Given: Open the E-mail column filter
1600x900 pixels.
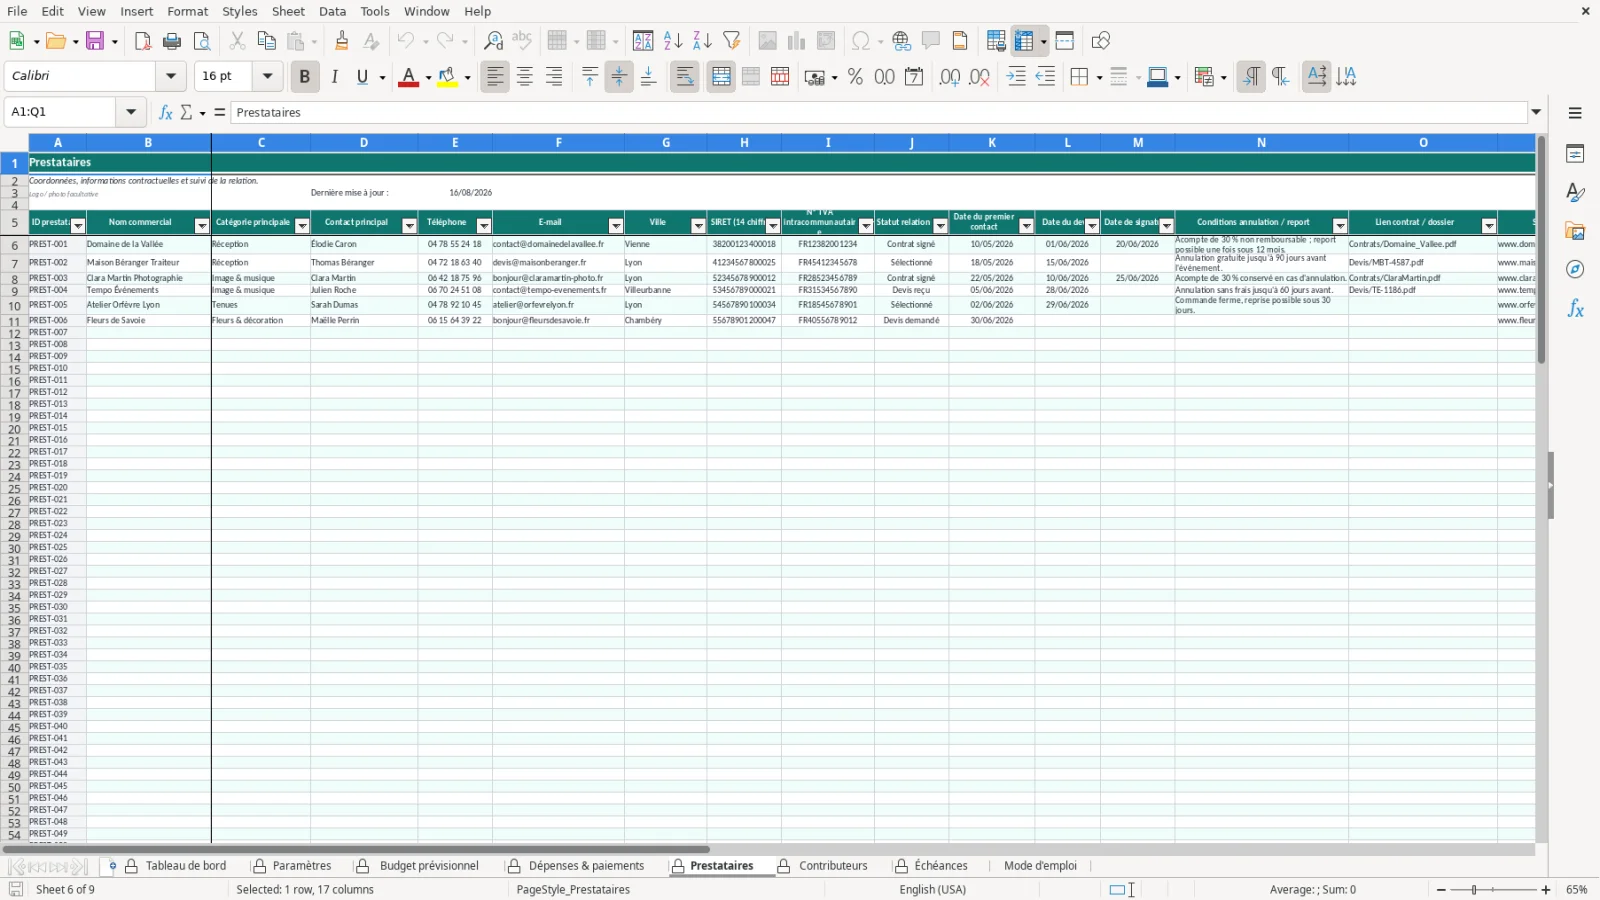Looking at the screenshot, I should (616, 226).
